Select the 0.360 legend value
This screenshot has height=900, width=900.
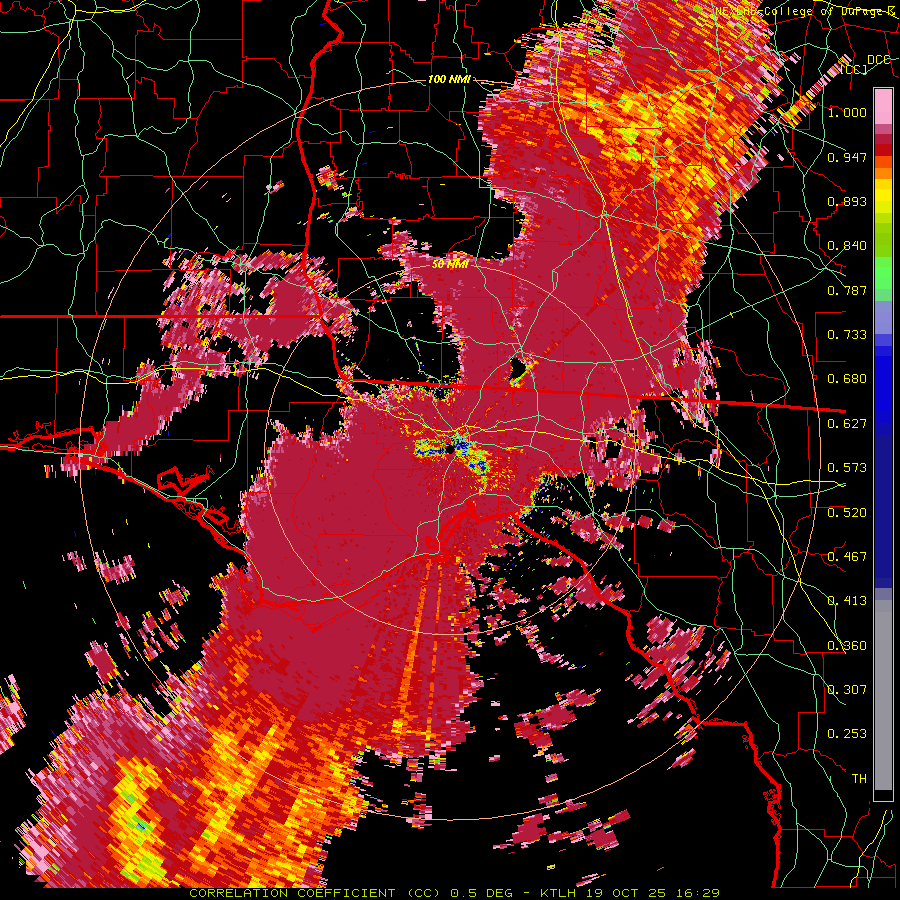point(847,646)
